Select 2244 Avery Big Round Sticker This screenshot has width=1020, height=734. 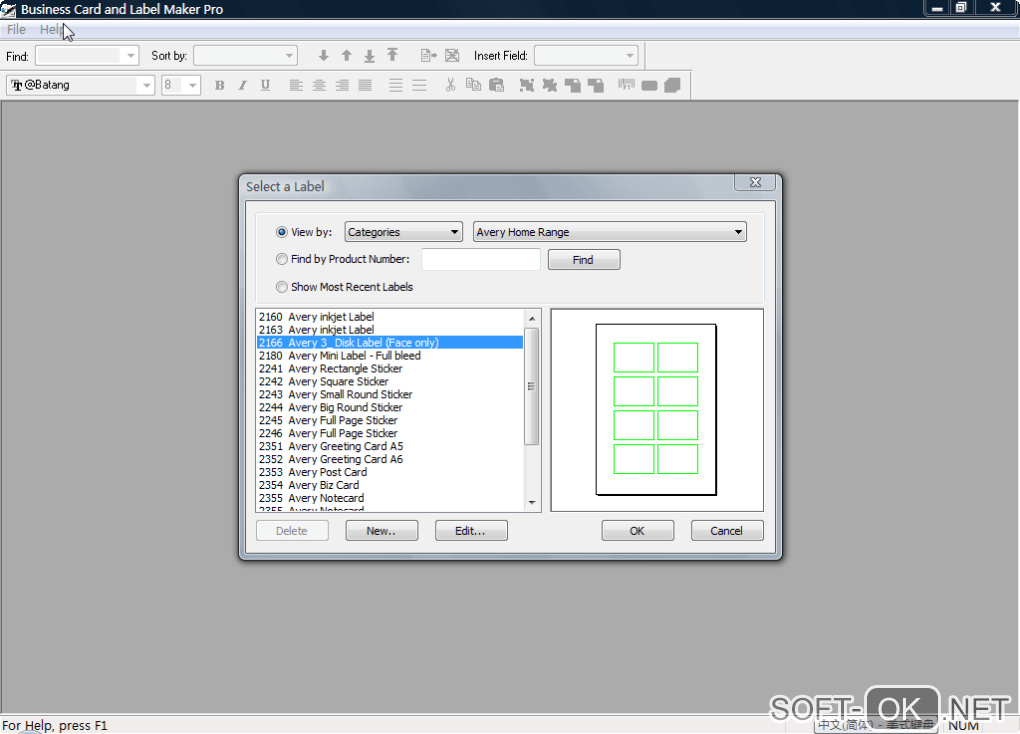[x=389, y=408]
